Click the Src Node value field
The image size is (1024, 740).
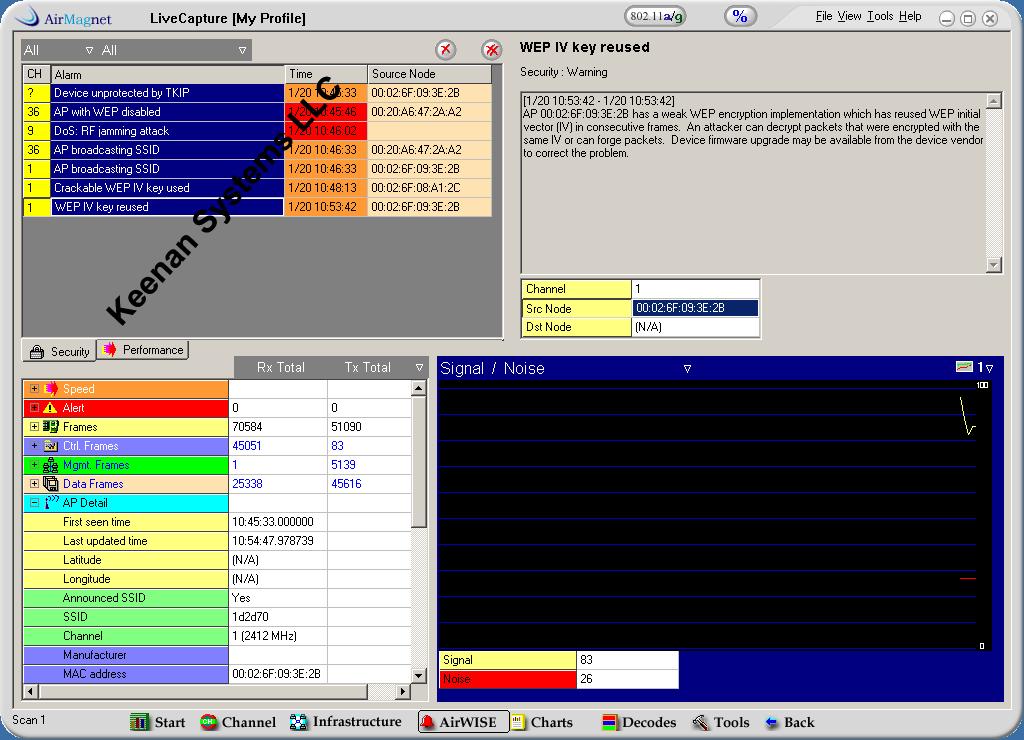(695, 308)
